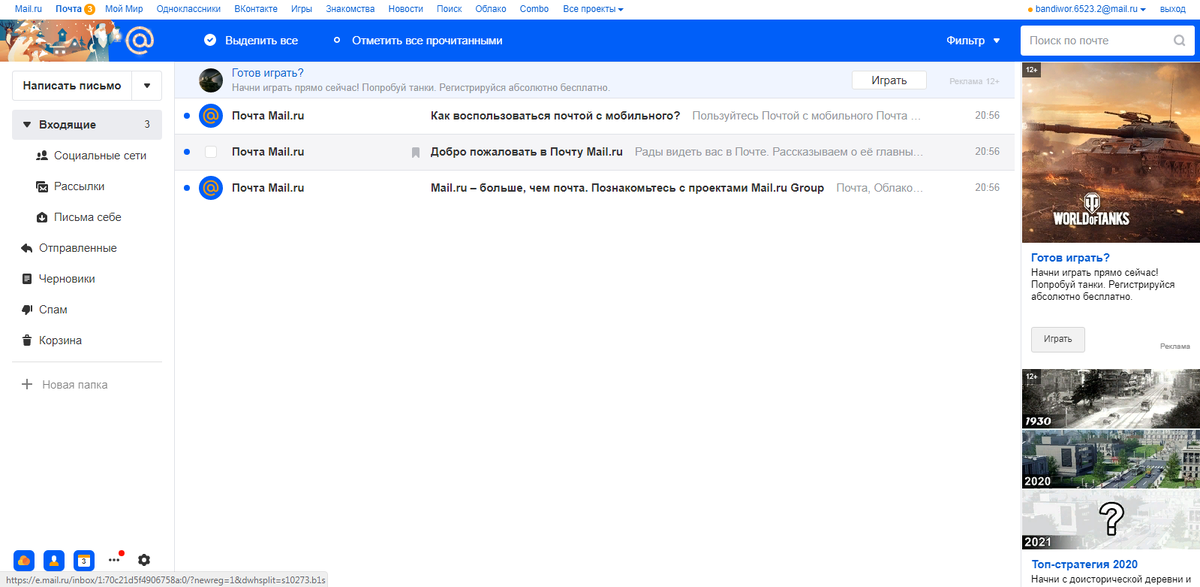Click Написать письмо button

click(x=72, y=86)
